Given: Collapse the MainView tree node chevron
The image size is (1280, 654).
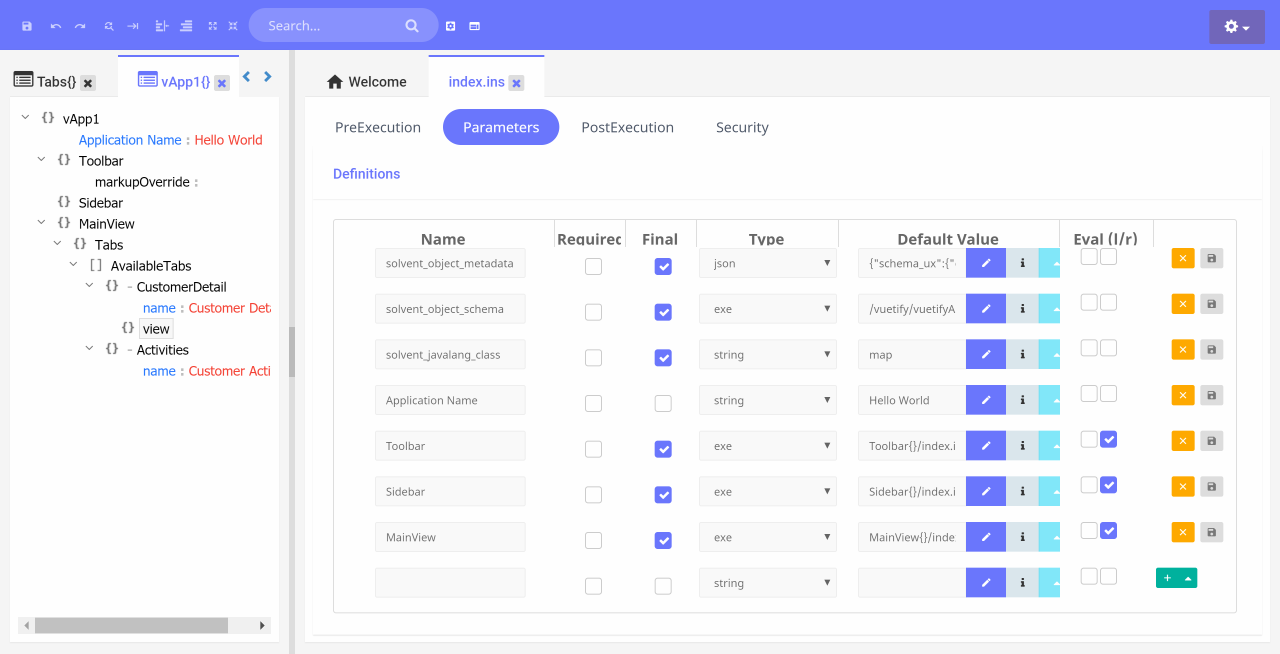Looking at the screenshot, I should point(41,223).
